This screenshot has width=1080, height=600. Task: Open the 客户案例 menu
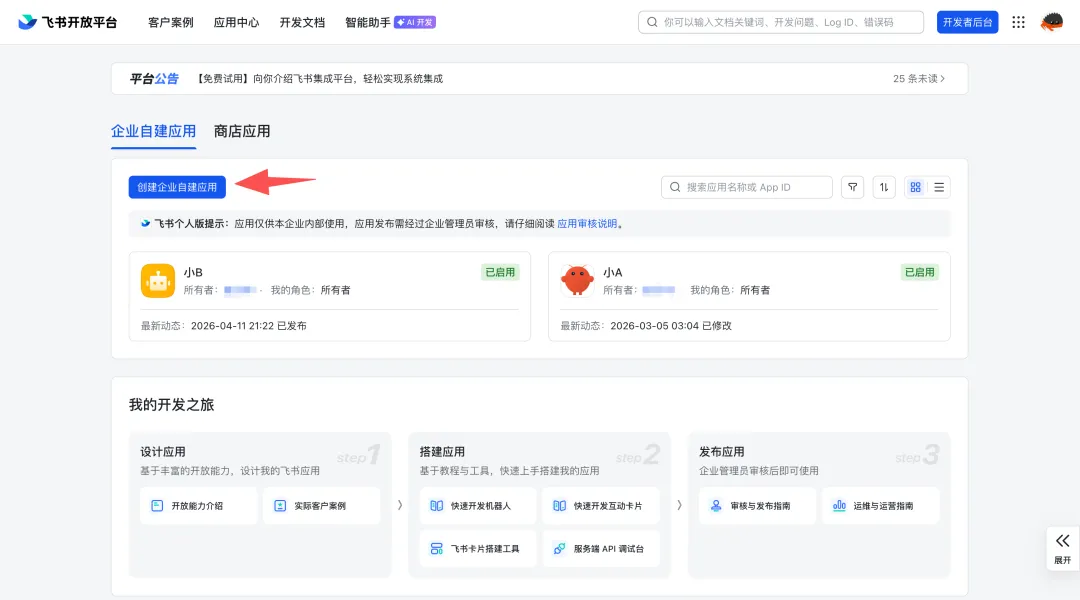(171, 22)
